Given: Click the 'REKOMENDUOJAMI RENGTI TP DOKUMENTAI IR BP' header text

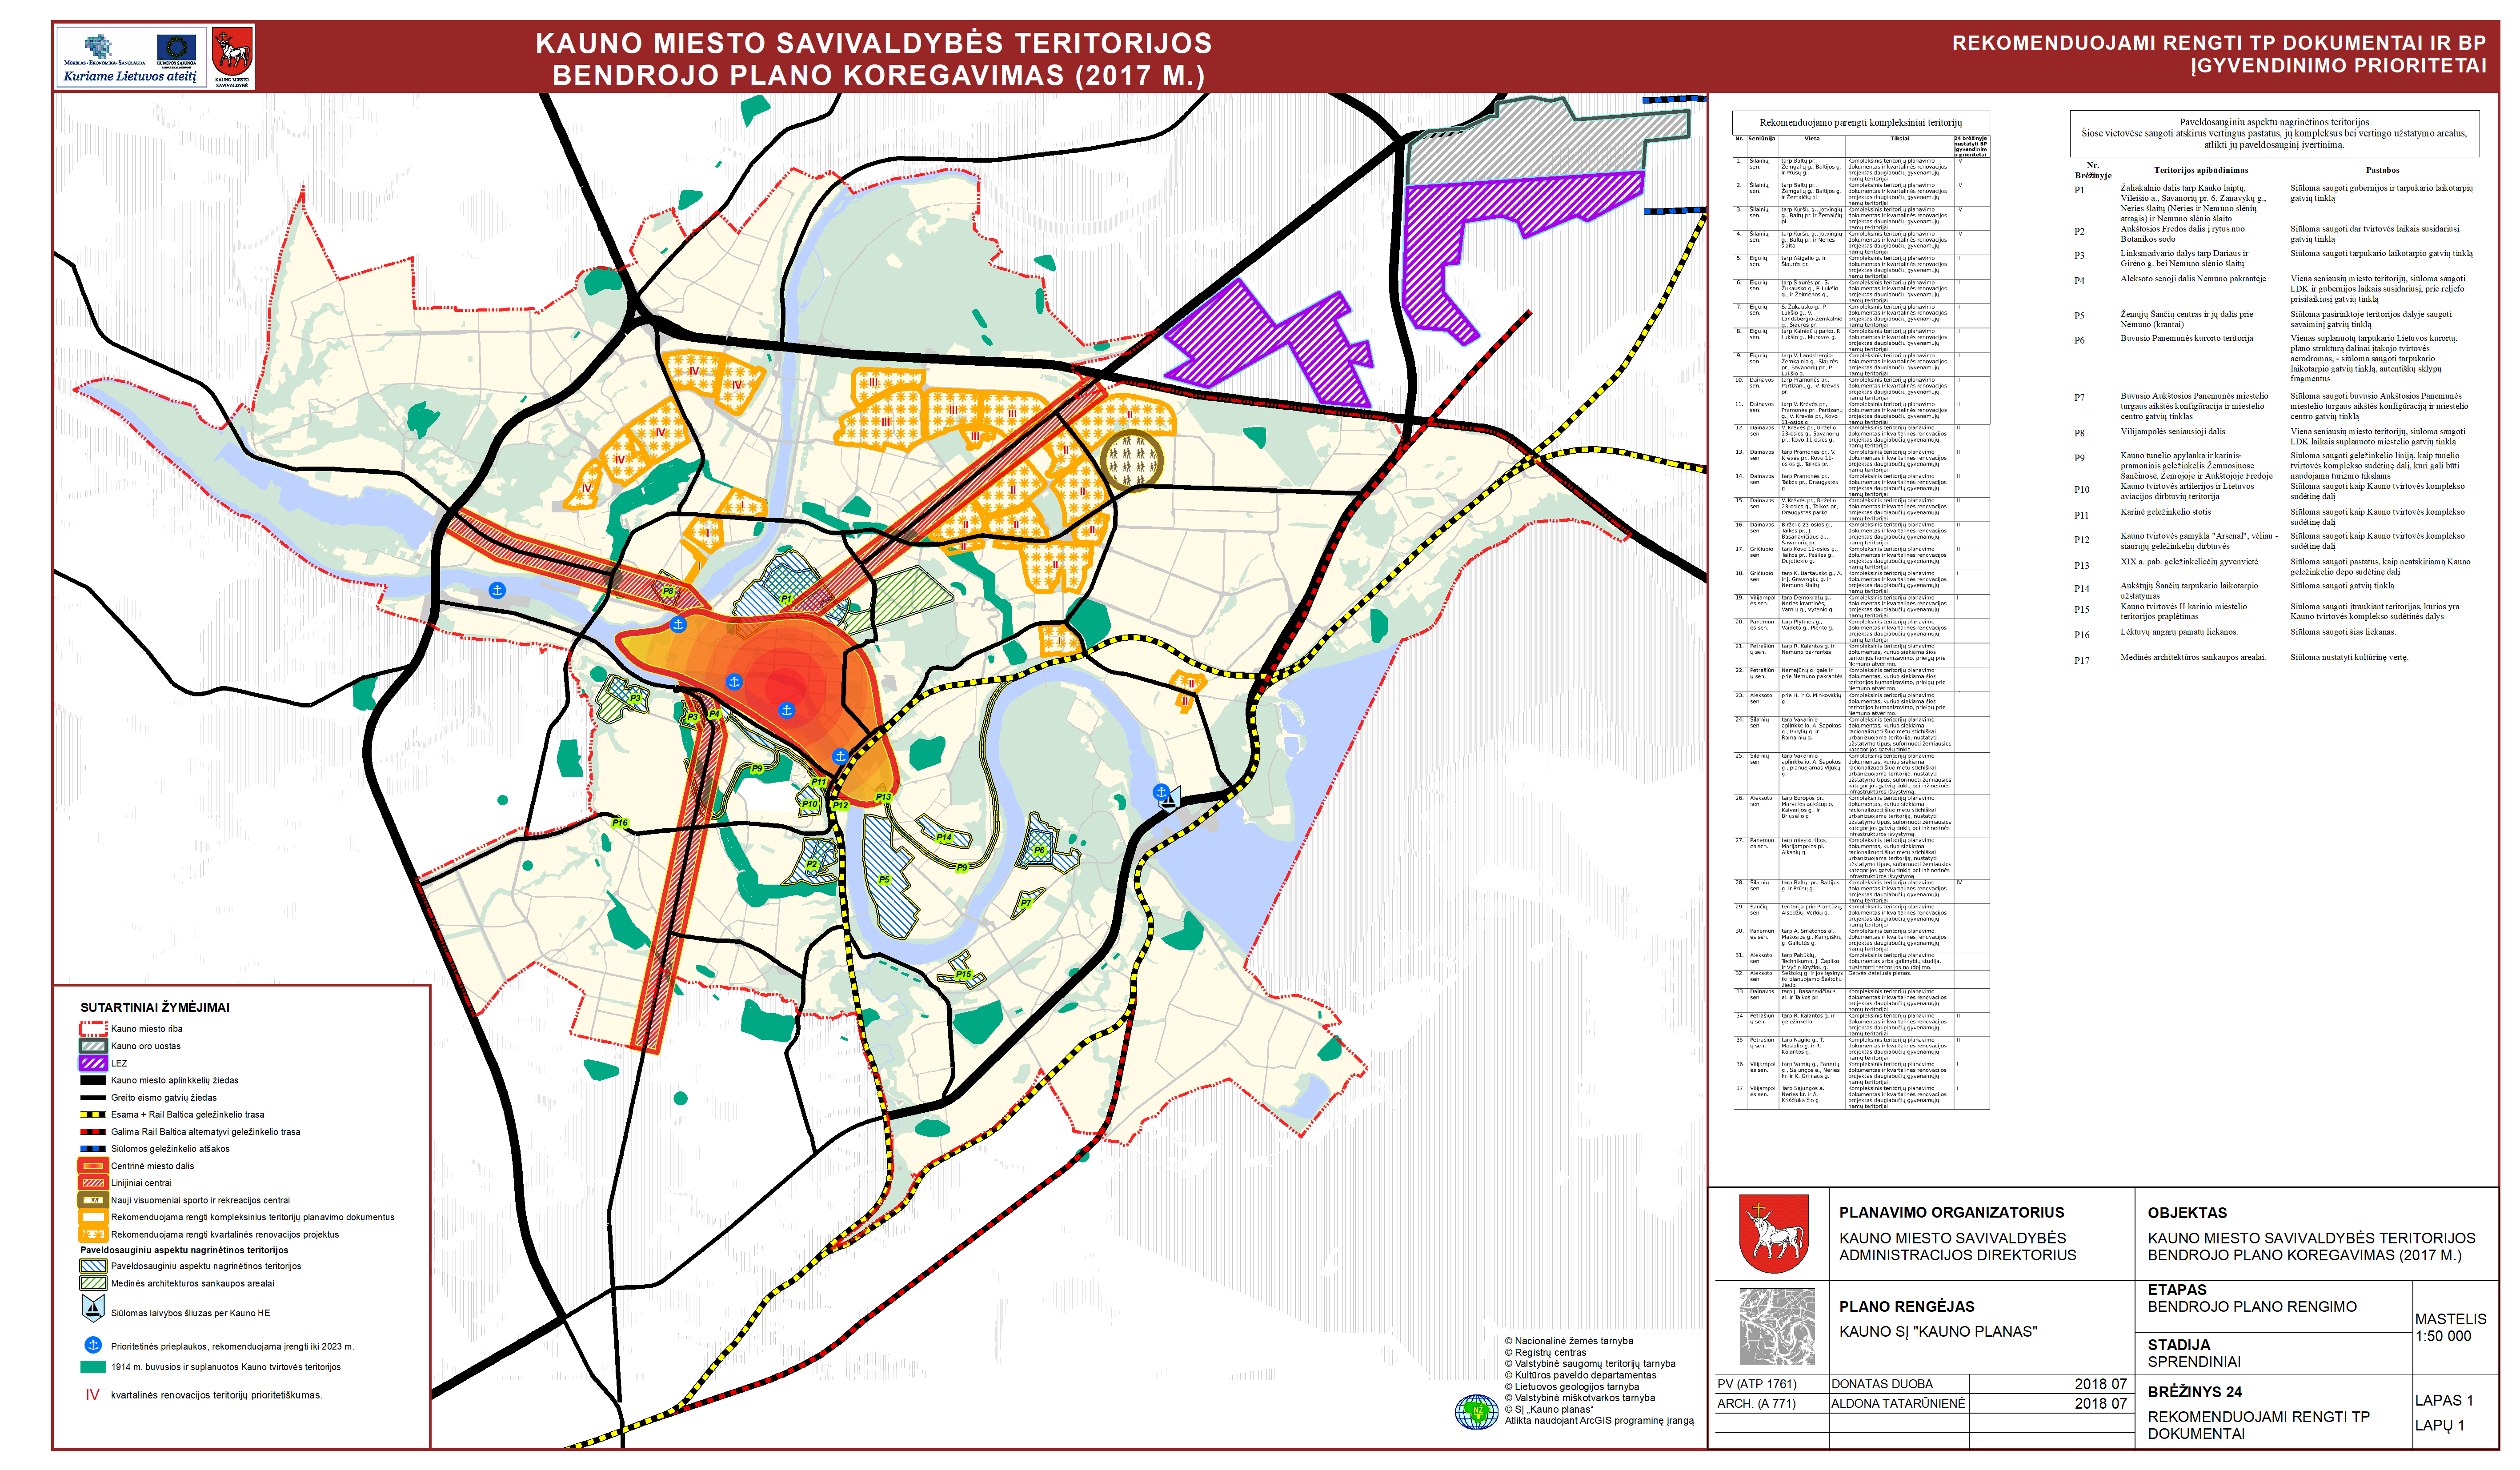Looking at the screenshot, I should [2218, 43].
